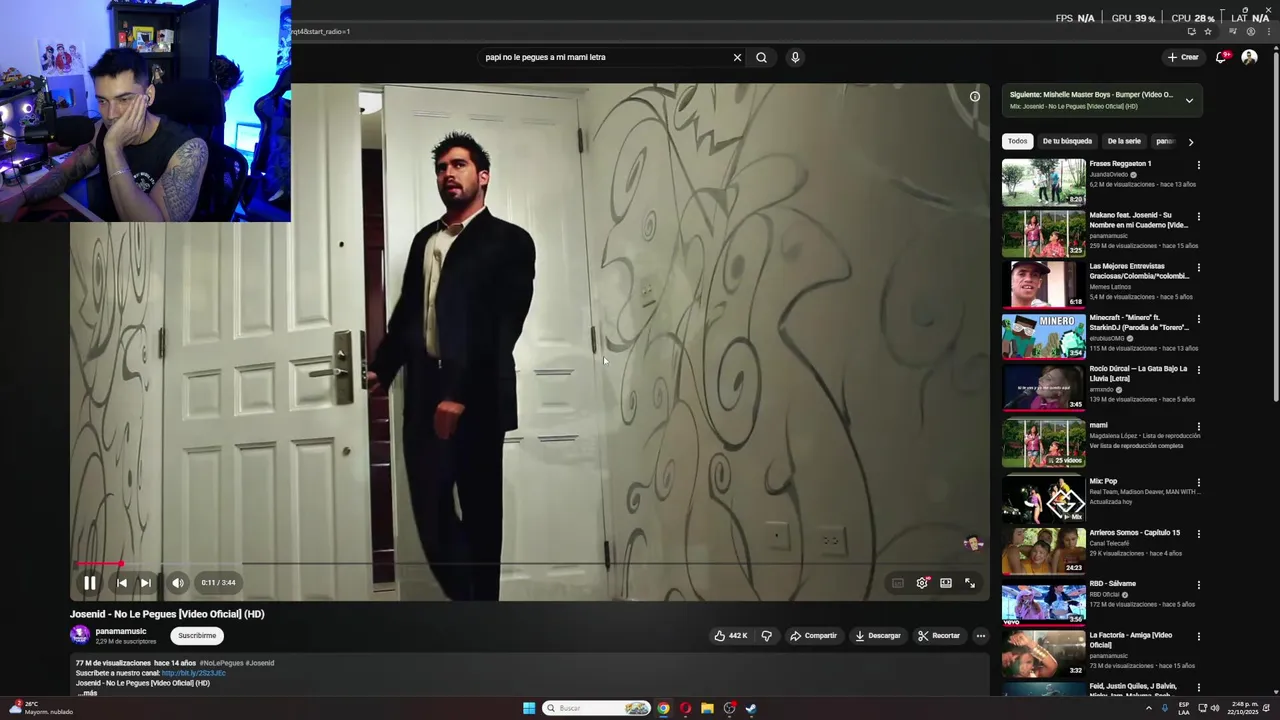Open the browser three-dot menu
The height and width of the screenshot is (720, 1280).
click(x=1268, y=31)
